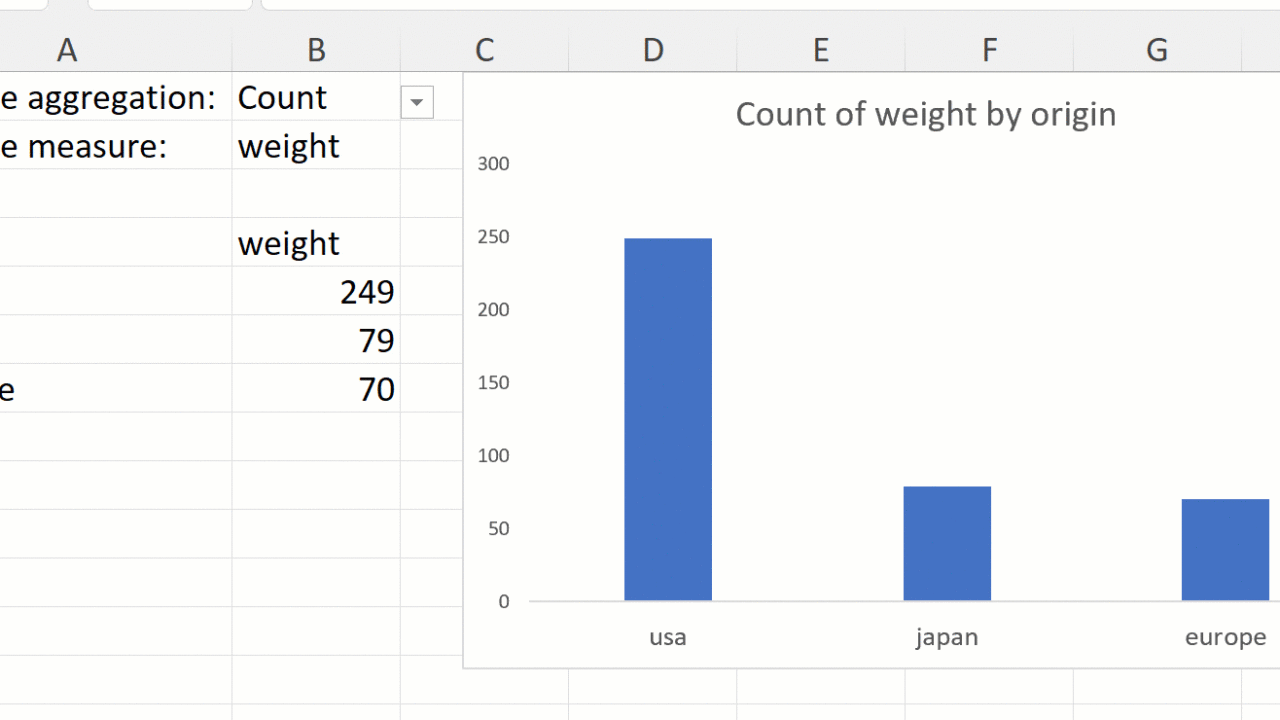Select the cell showing 79
The height and width of the screenshot is (720, 1280).
pyautogui.click(x=316, y=341)
